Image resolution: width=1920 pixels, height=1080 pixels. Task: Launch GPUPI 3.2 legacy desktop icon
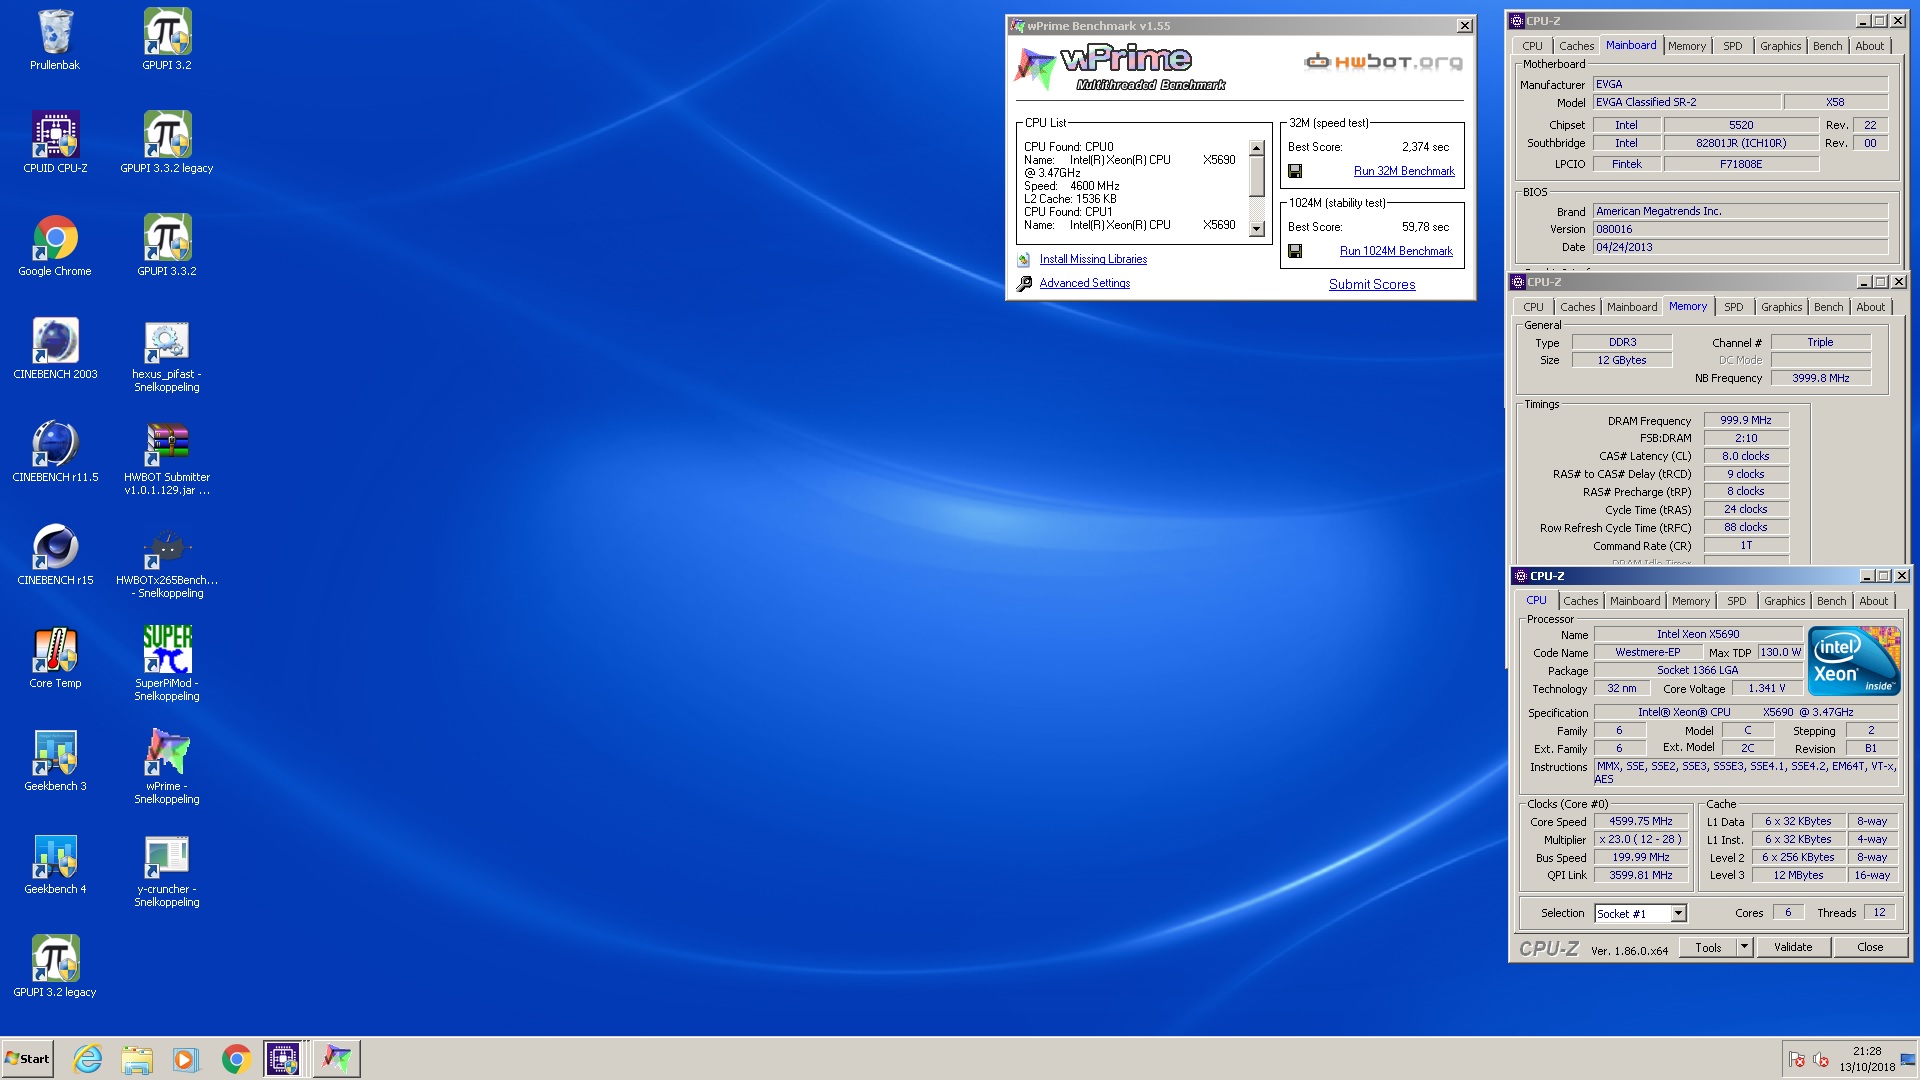coord(55,967)
